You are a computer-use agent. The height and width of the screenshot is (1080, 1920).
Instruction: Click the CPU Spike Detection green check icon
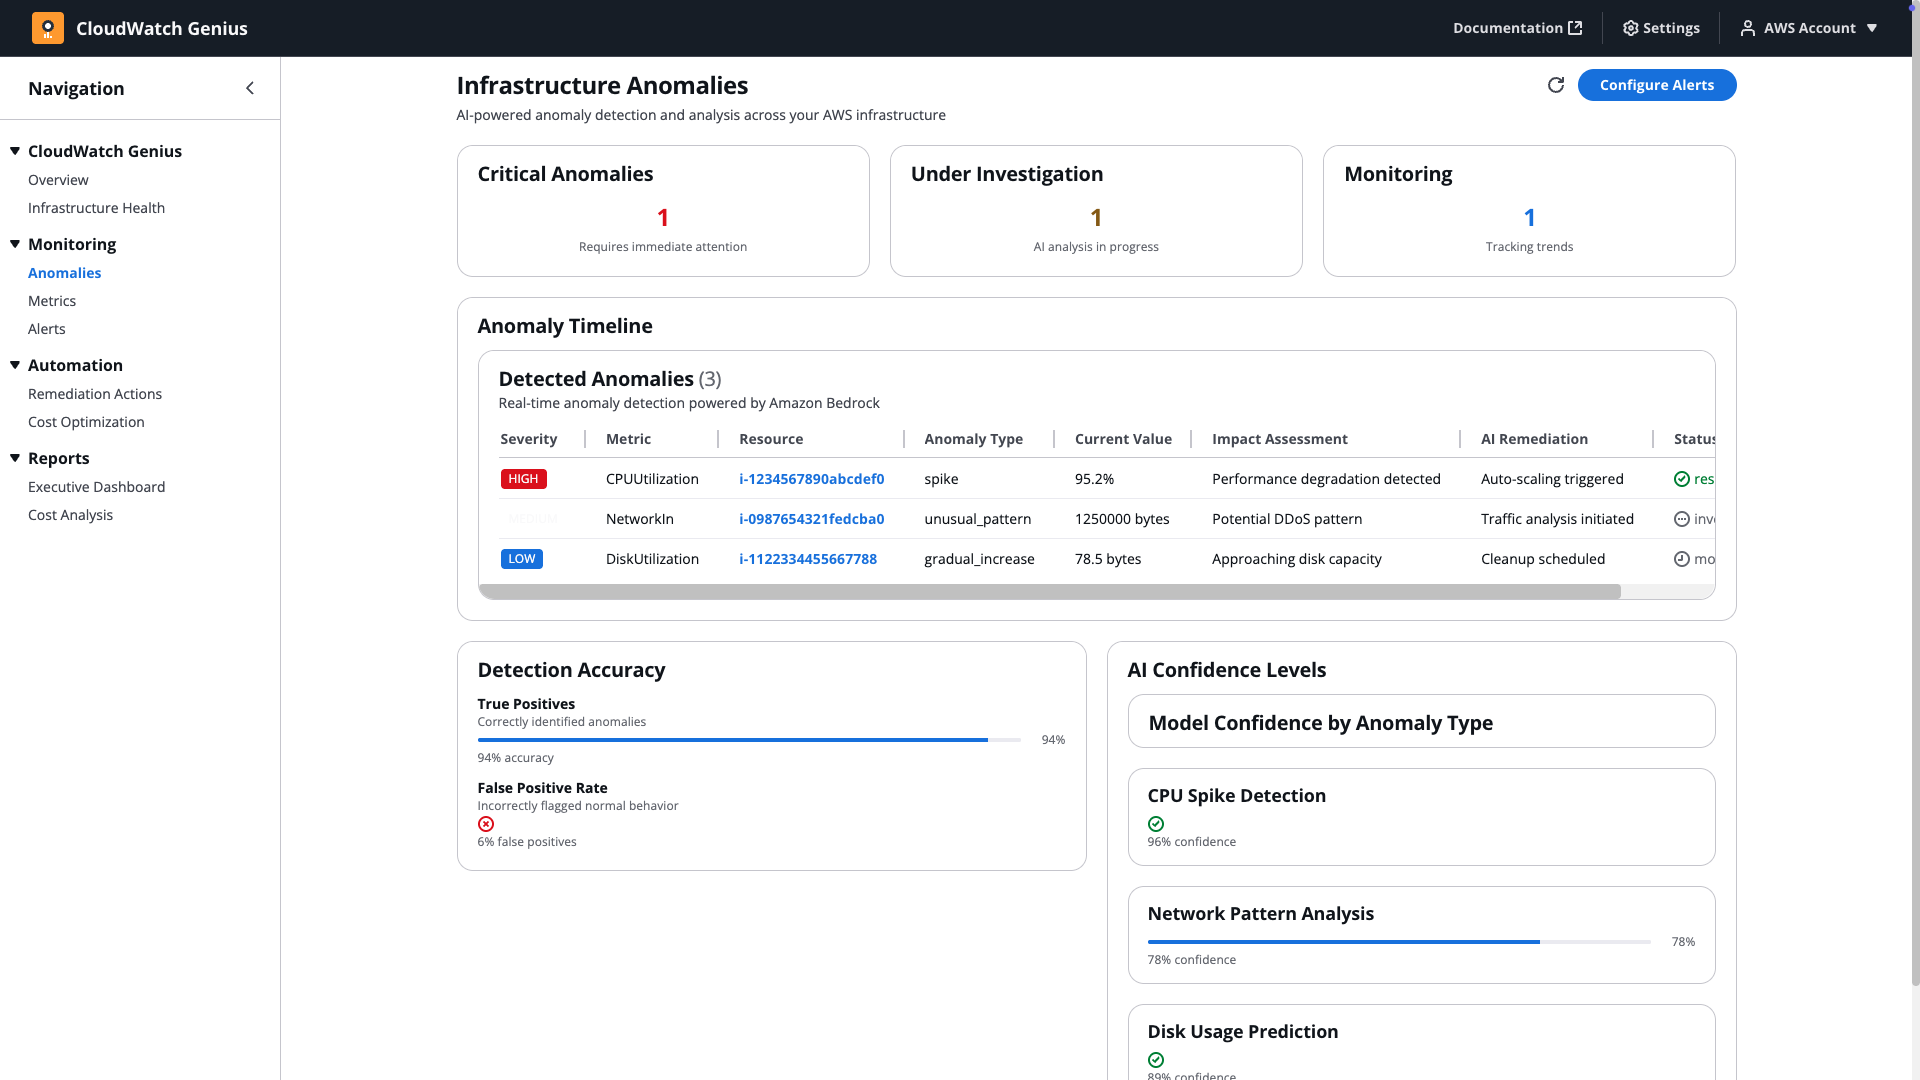tap(1156, 824)
